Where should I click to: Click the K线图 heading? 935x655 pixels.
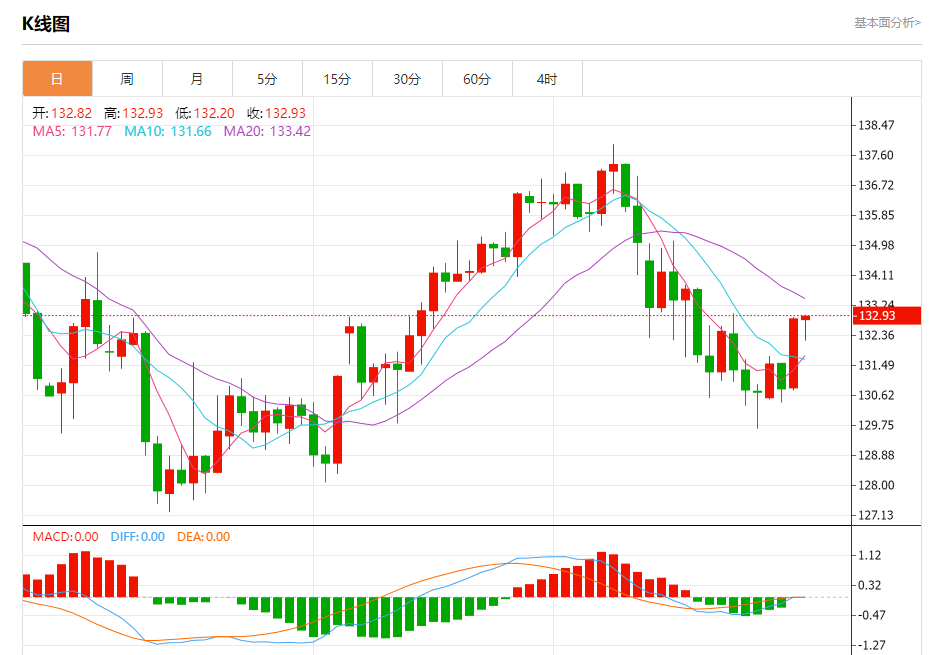coord(46,24)
